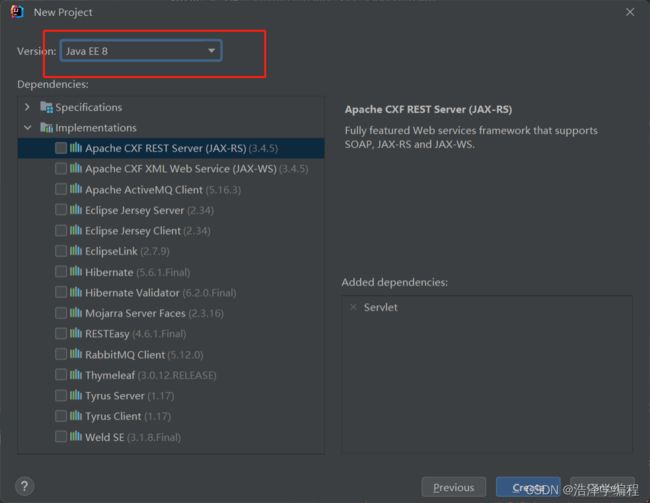Image resolution: width=650 pixels, height=503 pixels.
Task: Click the Specifications label in the tree
Action: click(89, 107)
